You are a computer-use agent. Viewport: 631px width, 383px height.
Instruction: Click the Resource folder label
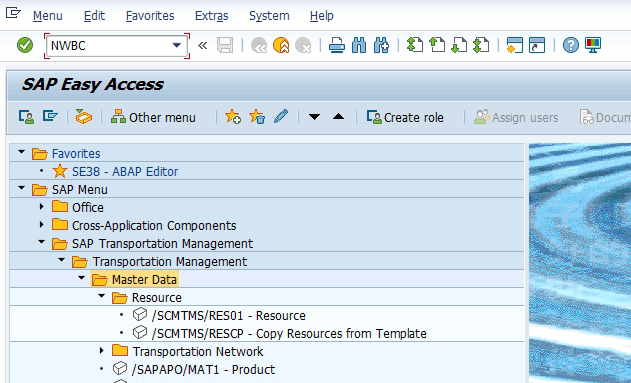[157, 298]
